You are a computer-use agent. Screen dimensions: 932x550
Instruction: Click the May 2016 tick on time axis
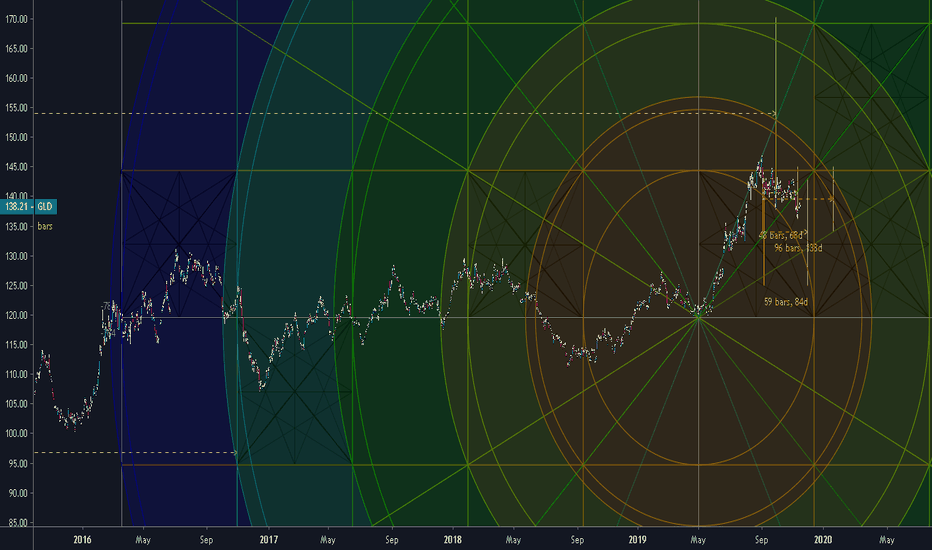[143, 540]
